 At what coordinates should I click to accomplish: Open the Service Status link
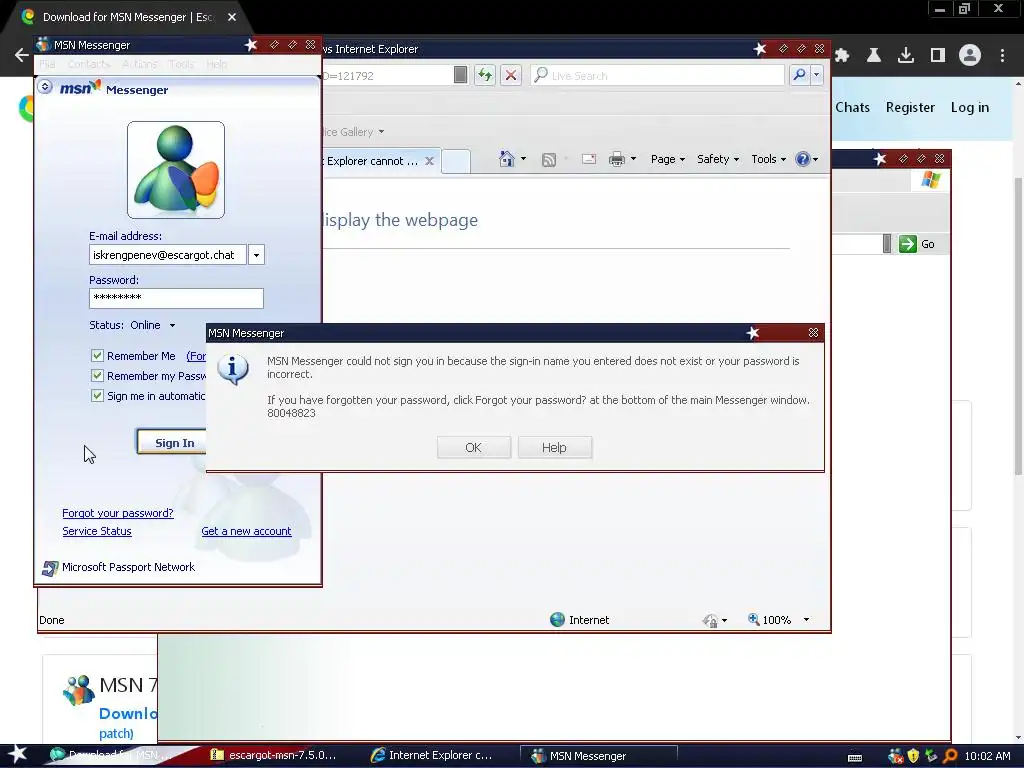[97, 531]
